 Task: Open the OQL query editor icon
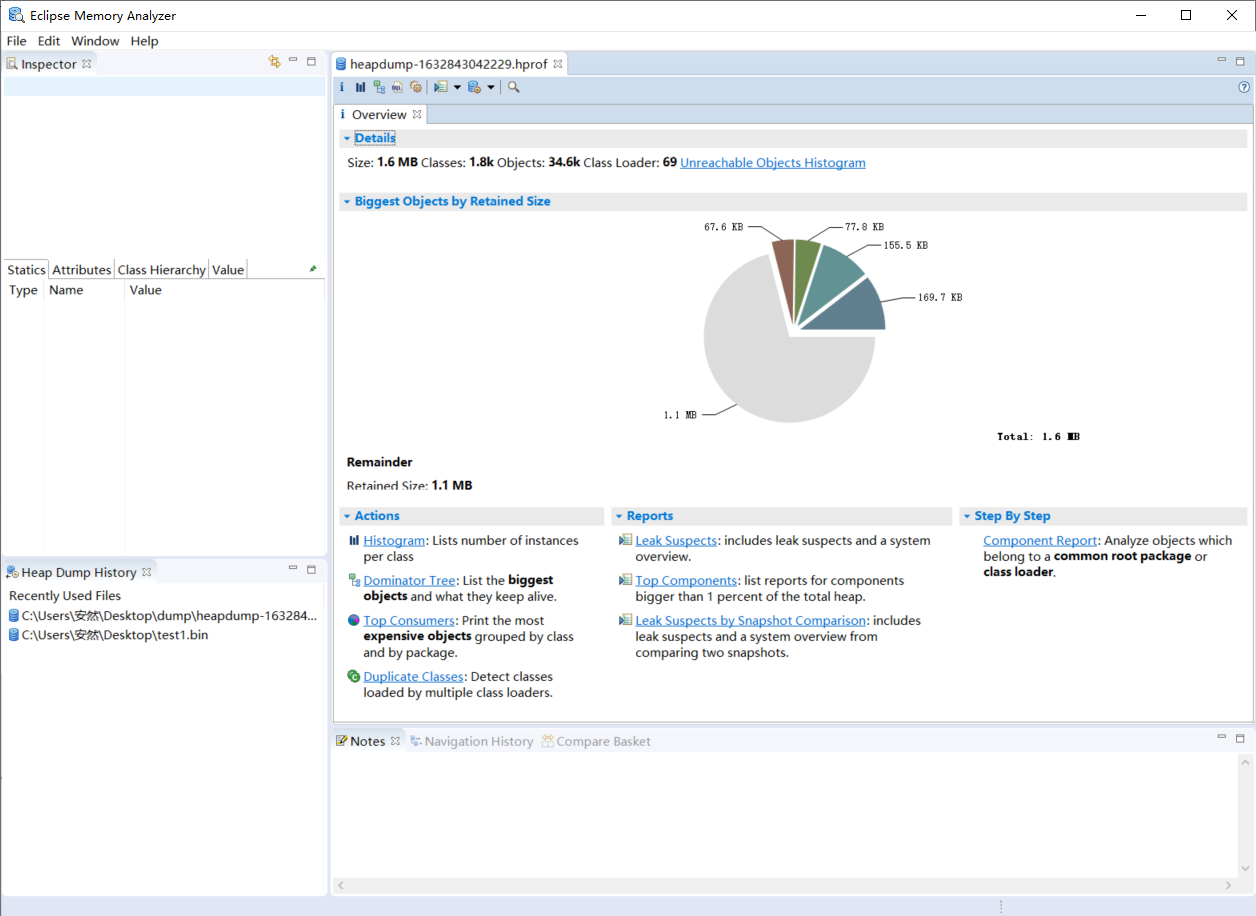(397, 87)
